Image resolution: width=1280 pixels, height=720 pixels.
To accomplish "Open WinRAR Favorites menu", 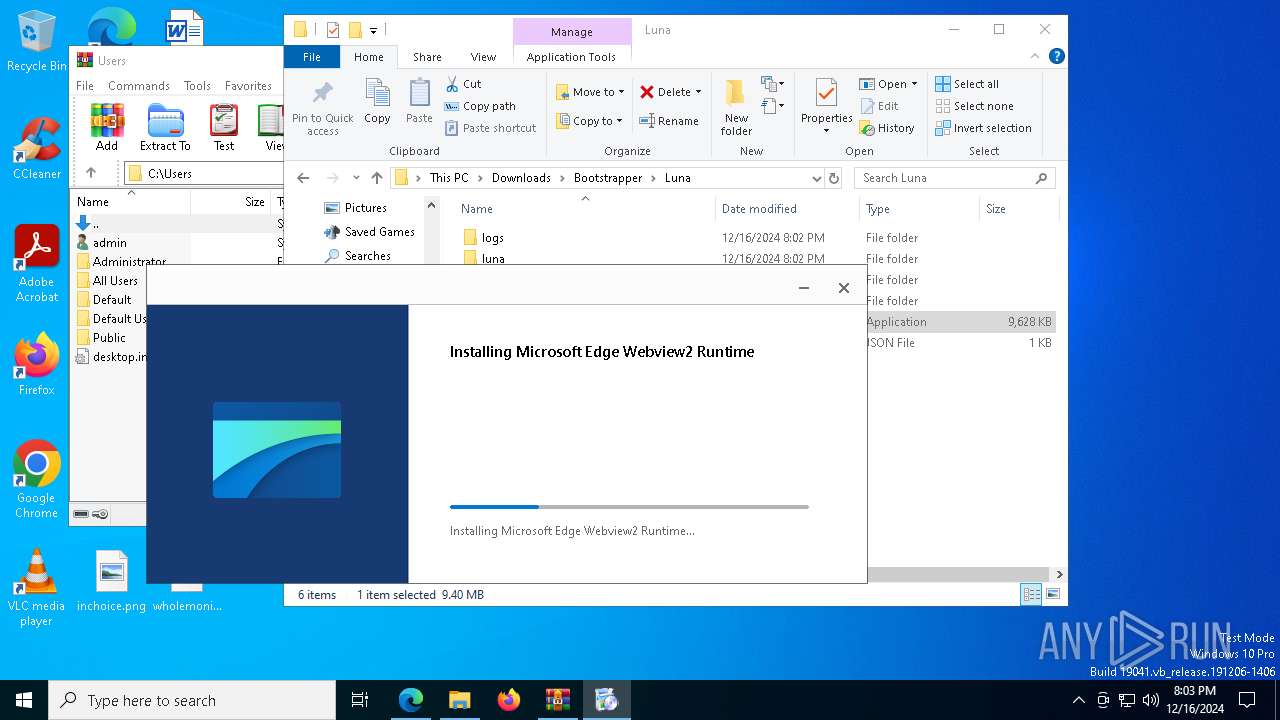I will tap(248, 86).
